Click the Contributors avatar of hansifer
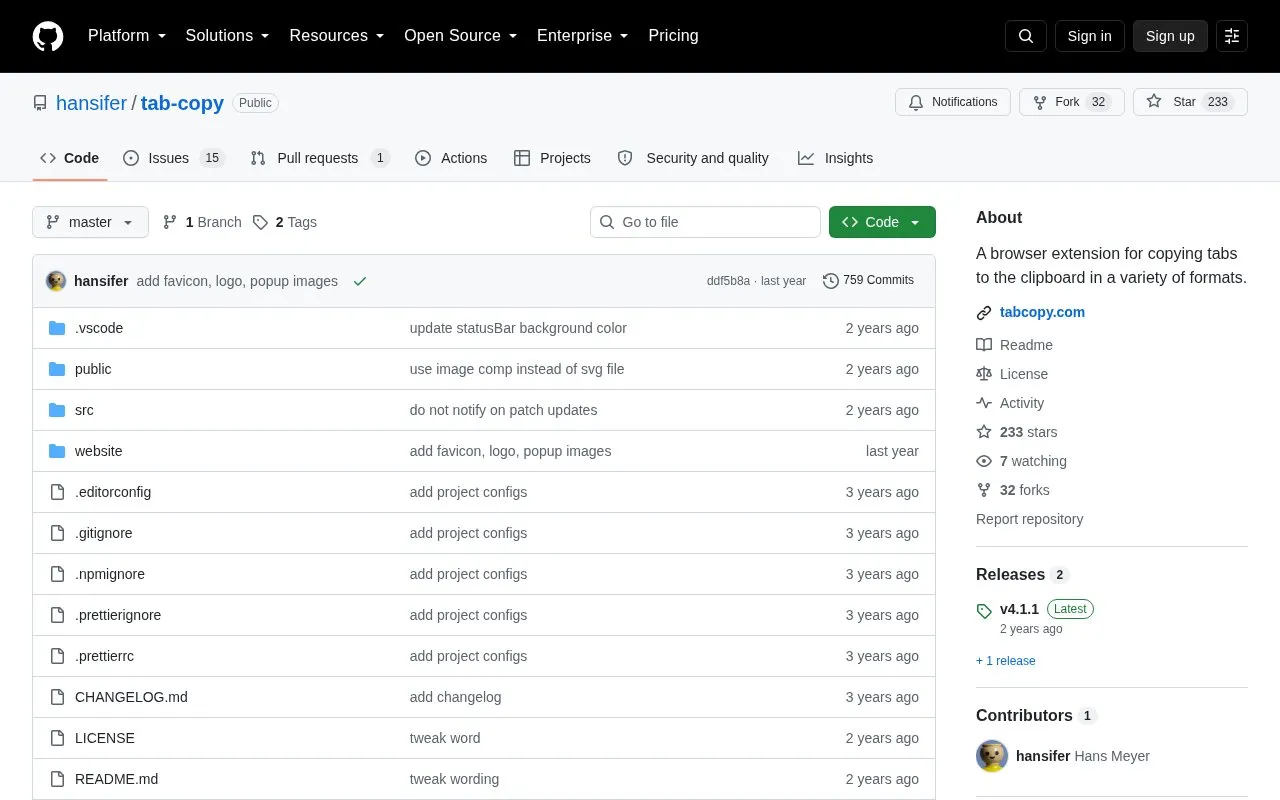This screenshot has width=1280, height=800. pos(992,756)
